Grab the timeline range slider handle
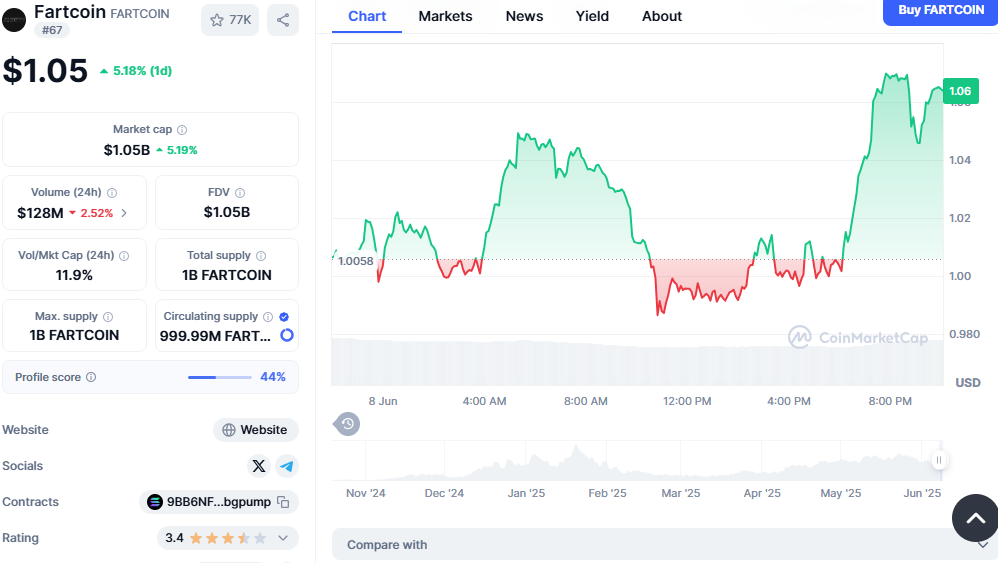 coord(939,460)
